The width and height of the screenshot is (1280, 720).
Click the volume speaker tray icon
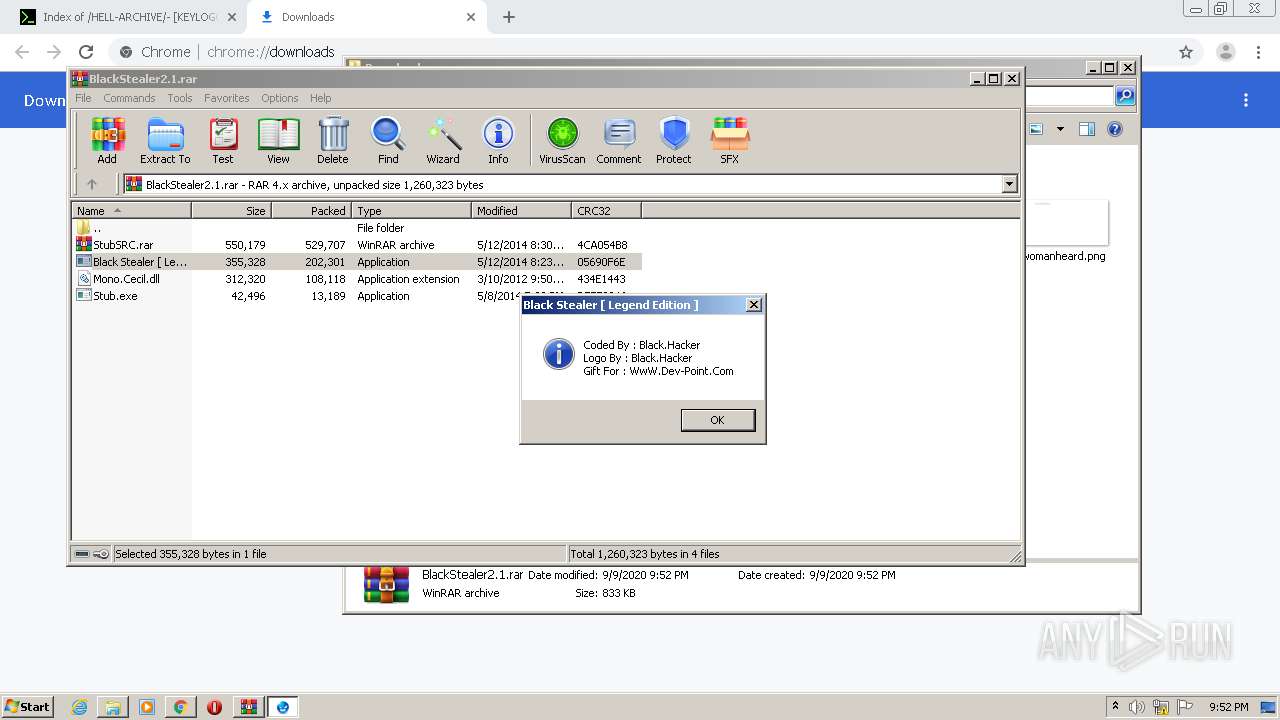1137,707
